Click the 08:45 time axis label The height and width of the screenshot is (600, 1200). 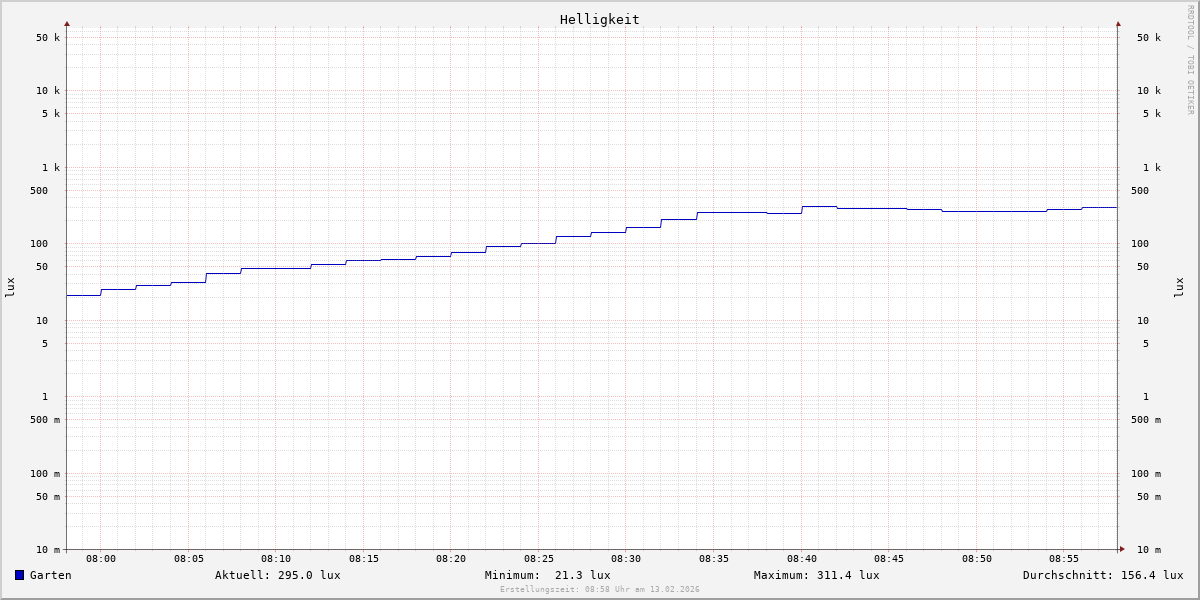pos(889,559)
